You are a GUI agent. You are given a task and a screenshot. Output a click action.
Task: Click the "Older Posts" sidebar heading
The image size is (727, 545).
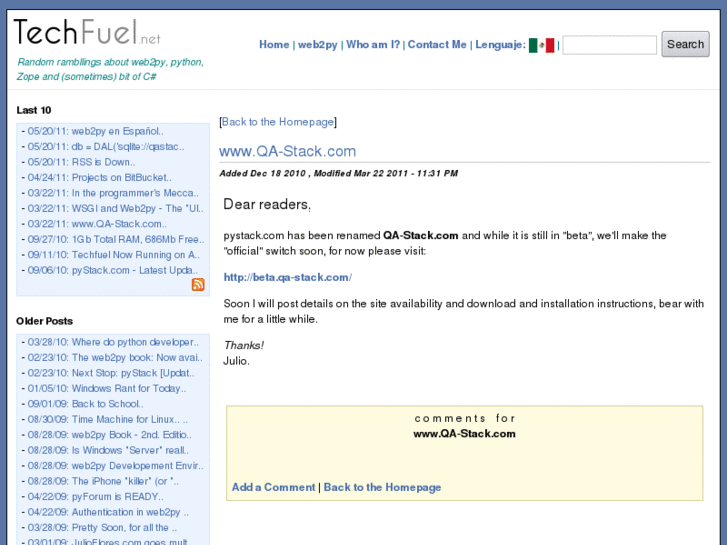45,321
